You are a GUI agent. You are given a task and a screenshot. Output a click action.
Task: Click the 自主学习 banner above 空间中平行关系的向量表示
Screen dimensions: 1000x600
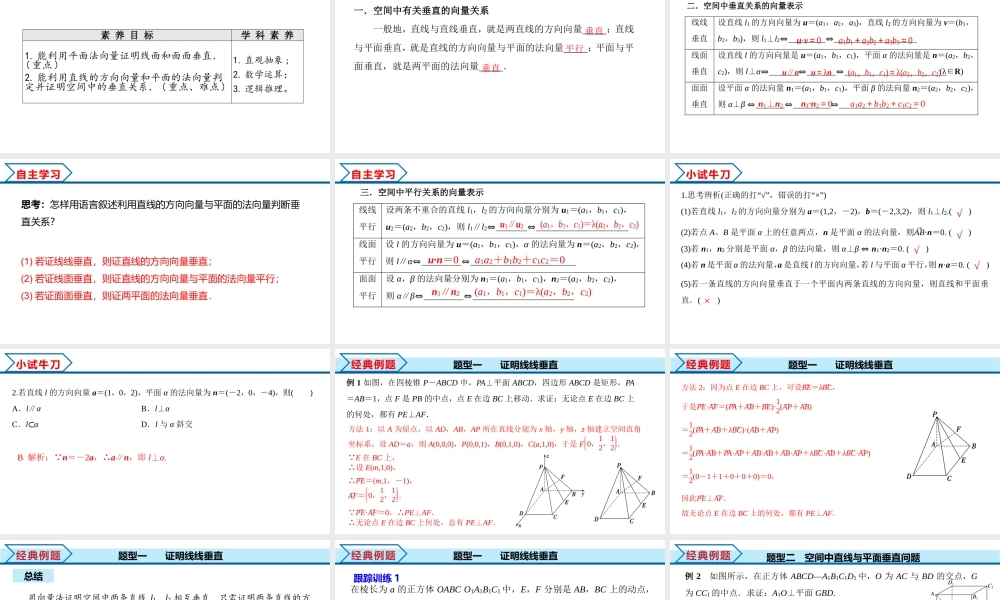pyautogui.click(x=375, y=174)
